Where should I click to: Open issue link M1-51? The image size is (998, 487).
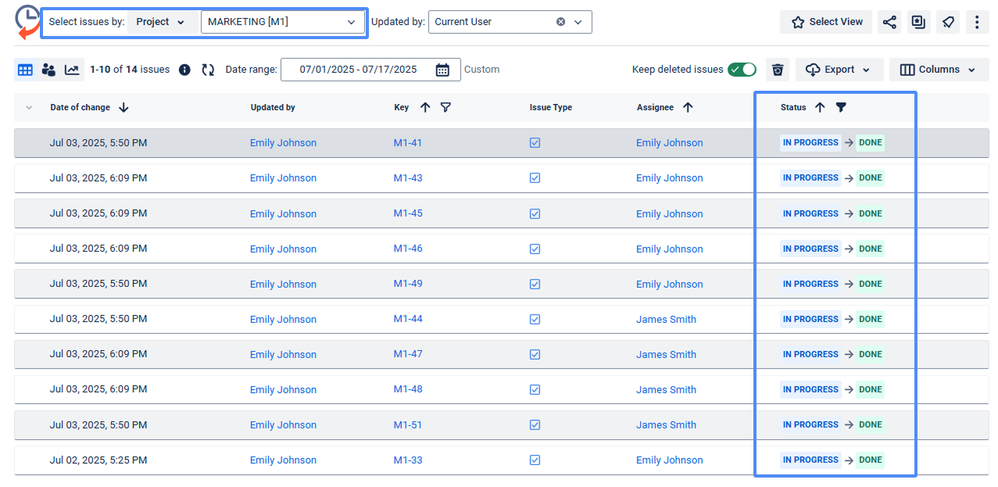pos(407,425)
